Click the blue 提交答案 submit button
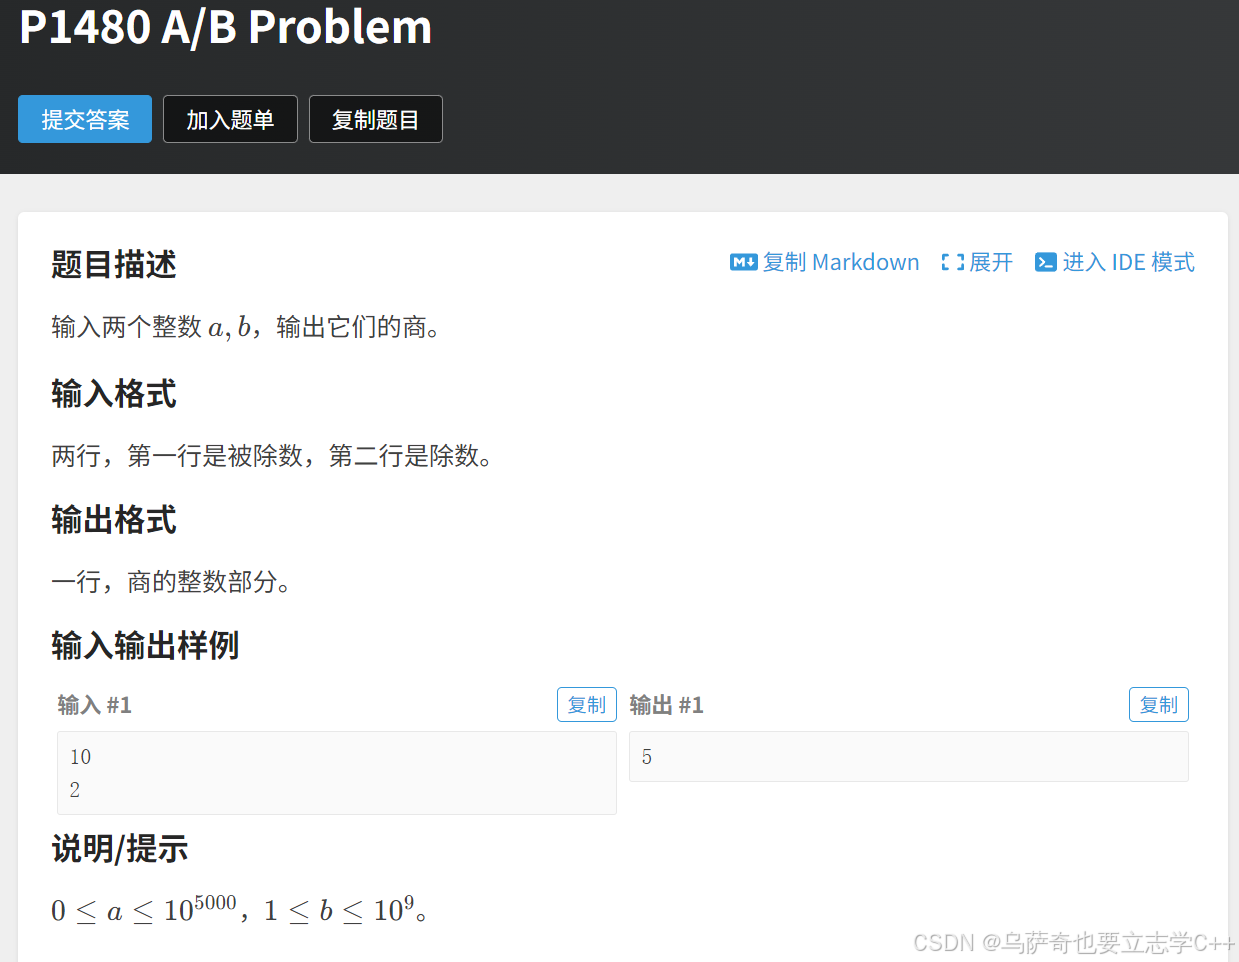This screenshot has width=1239, height=962. click(85, 119)
